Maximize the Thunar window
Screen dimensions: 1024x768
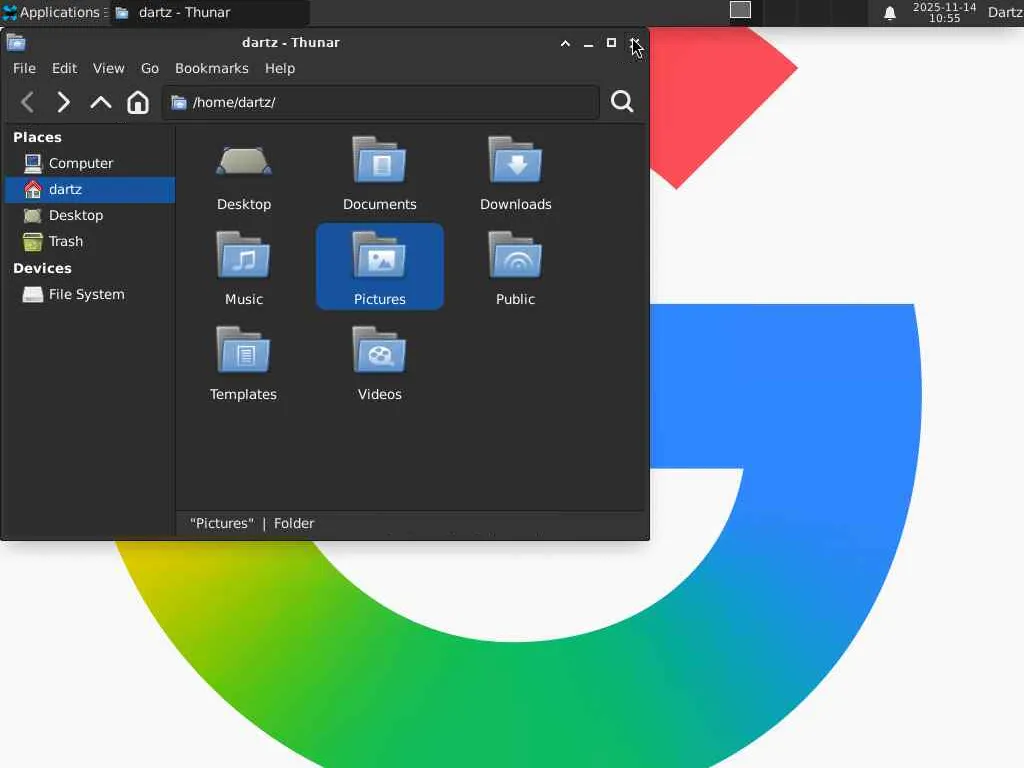pyautogui.click(x=611, y=43)
